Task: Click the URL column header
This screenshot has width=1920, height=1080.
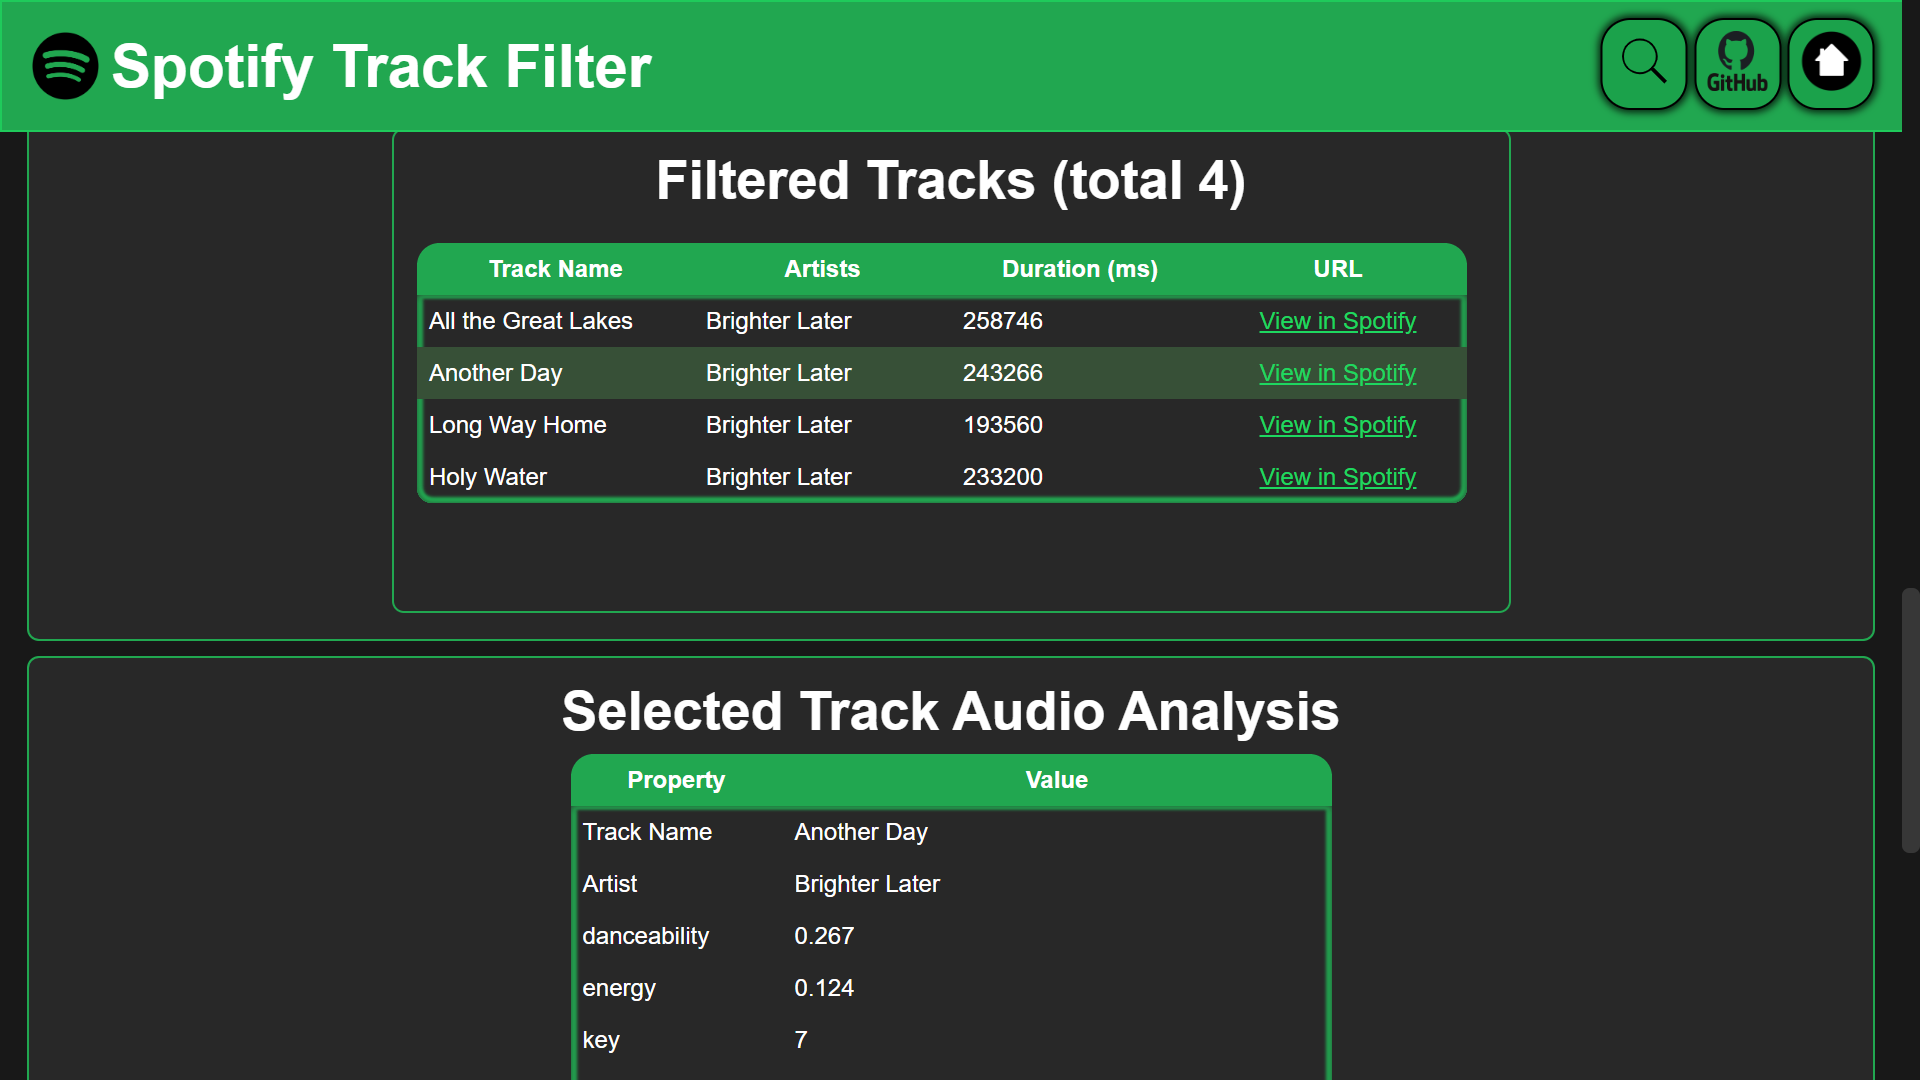Action: (x=1337, y=269)
